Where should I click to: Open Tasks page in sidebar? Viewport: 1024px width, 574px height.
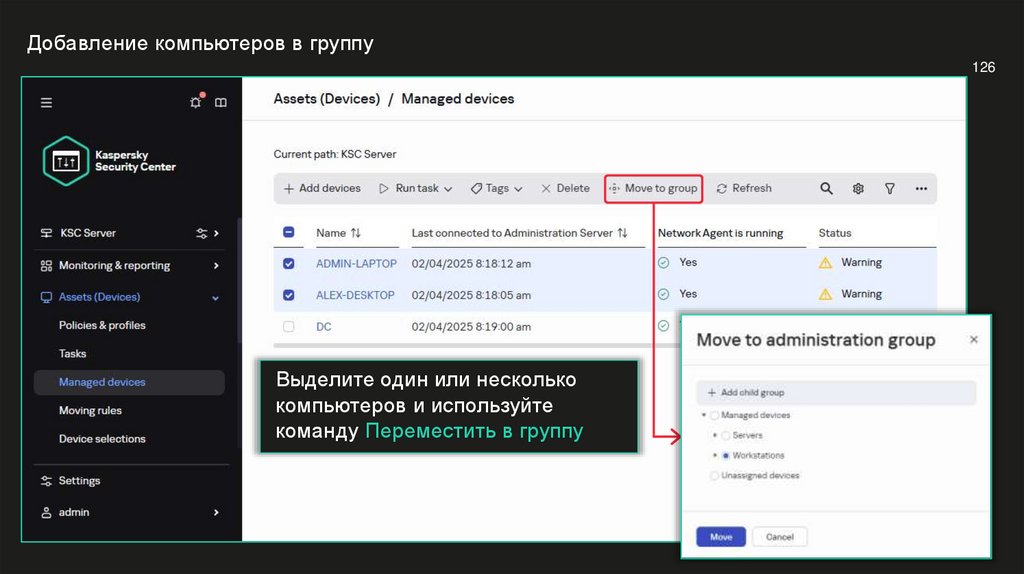[x=72, y=353]
